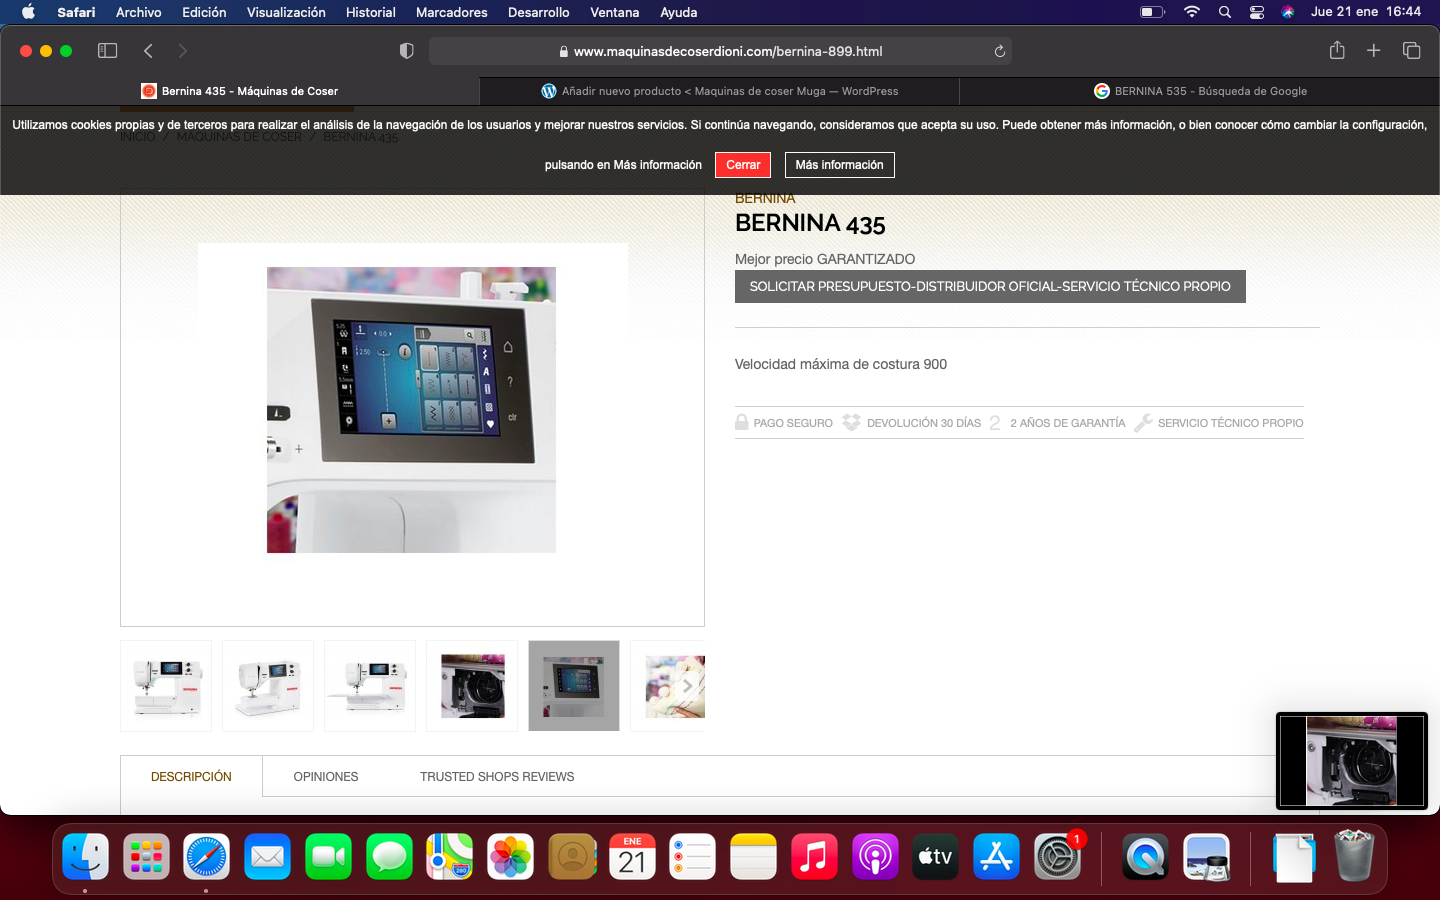Image resolution: width=1440 pixels, height=900 pixels.
Task: Open System Preferences from the Dock
Action: [x=1057, y=857]
